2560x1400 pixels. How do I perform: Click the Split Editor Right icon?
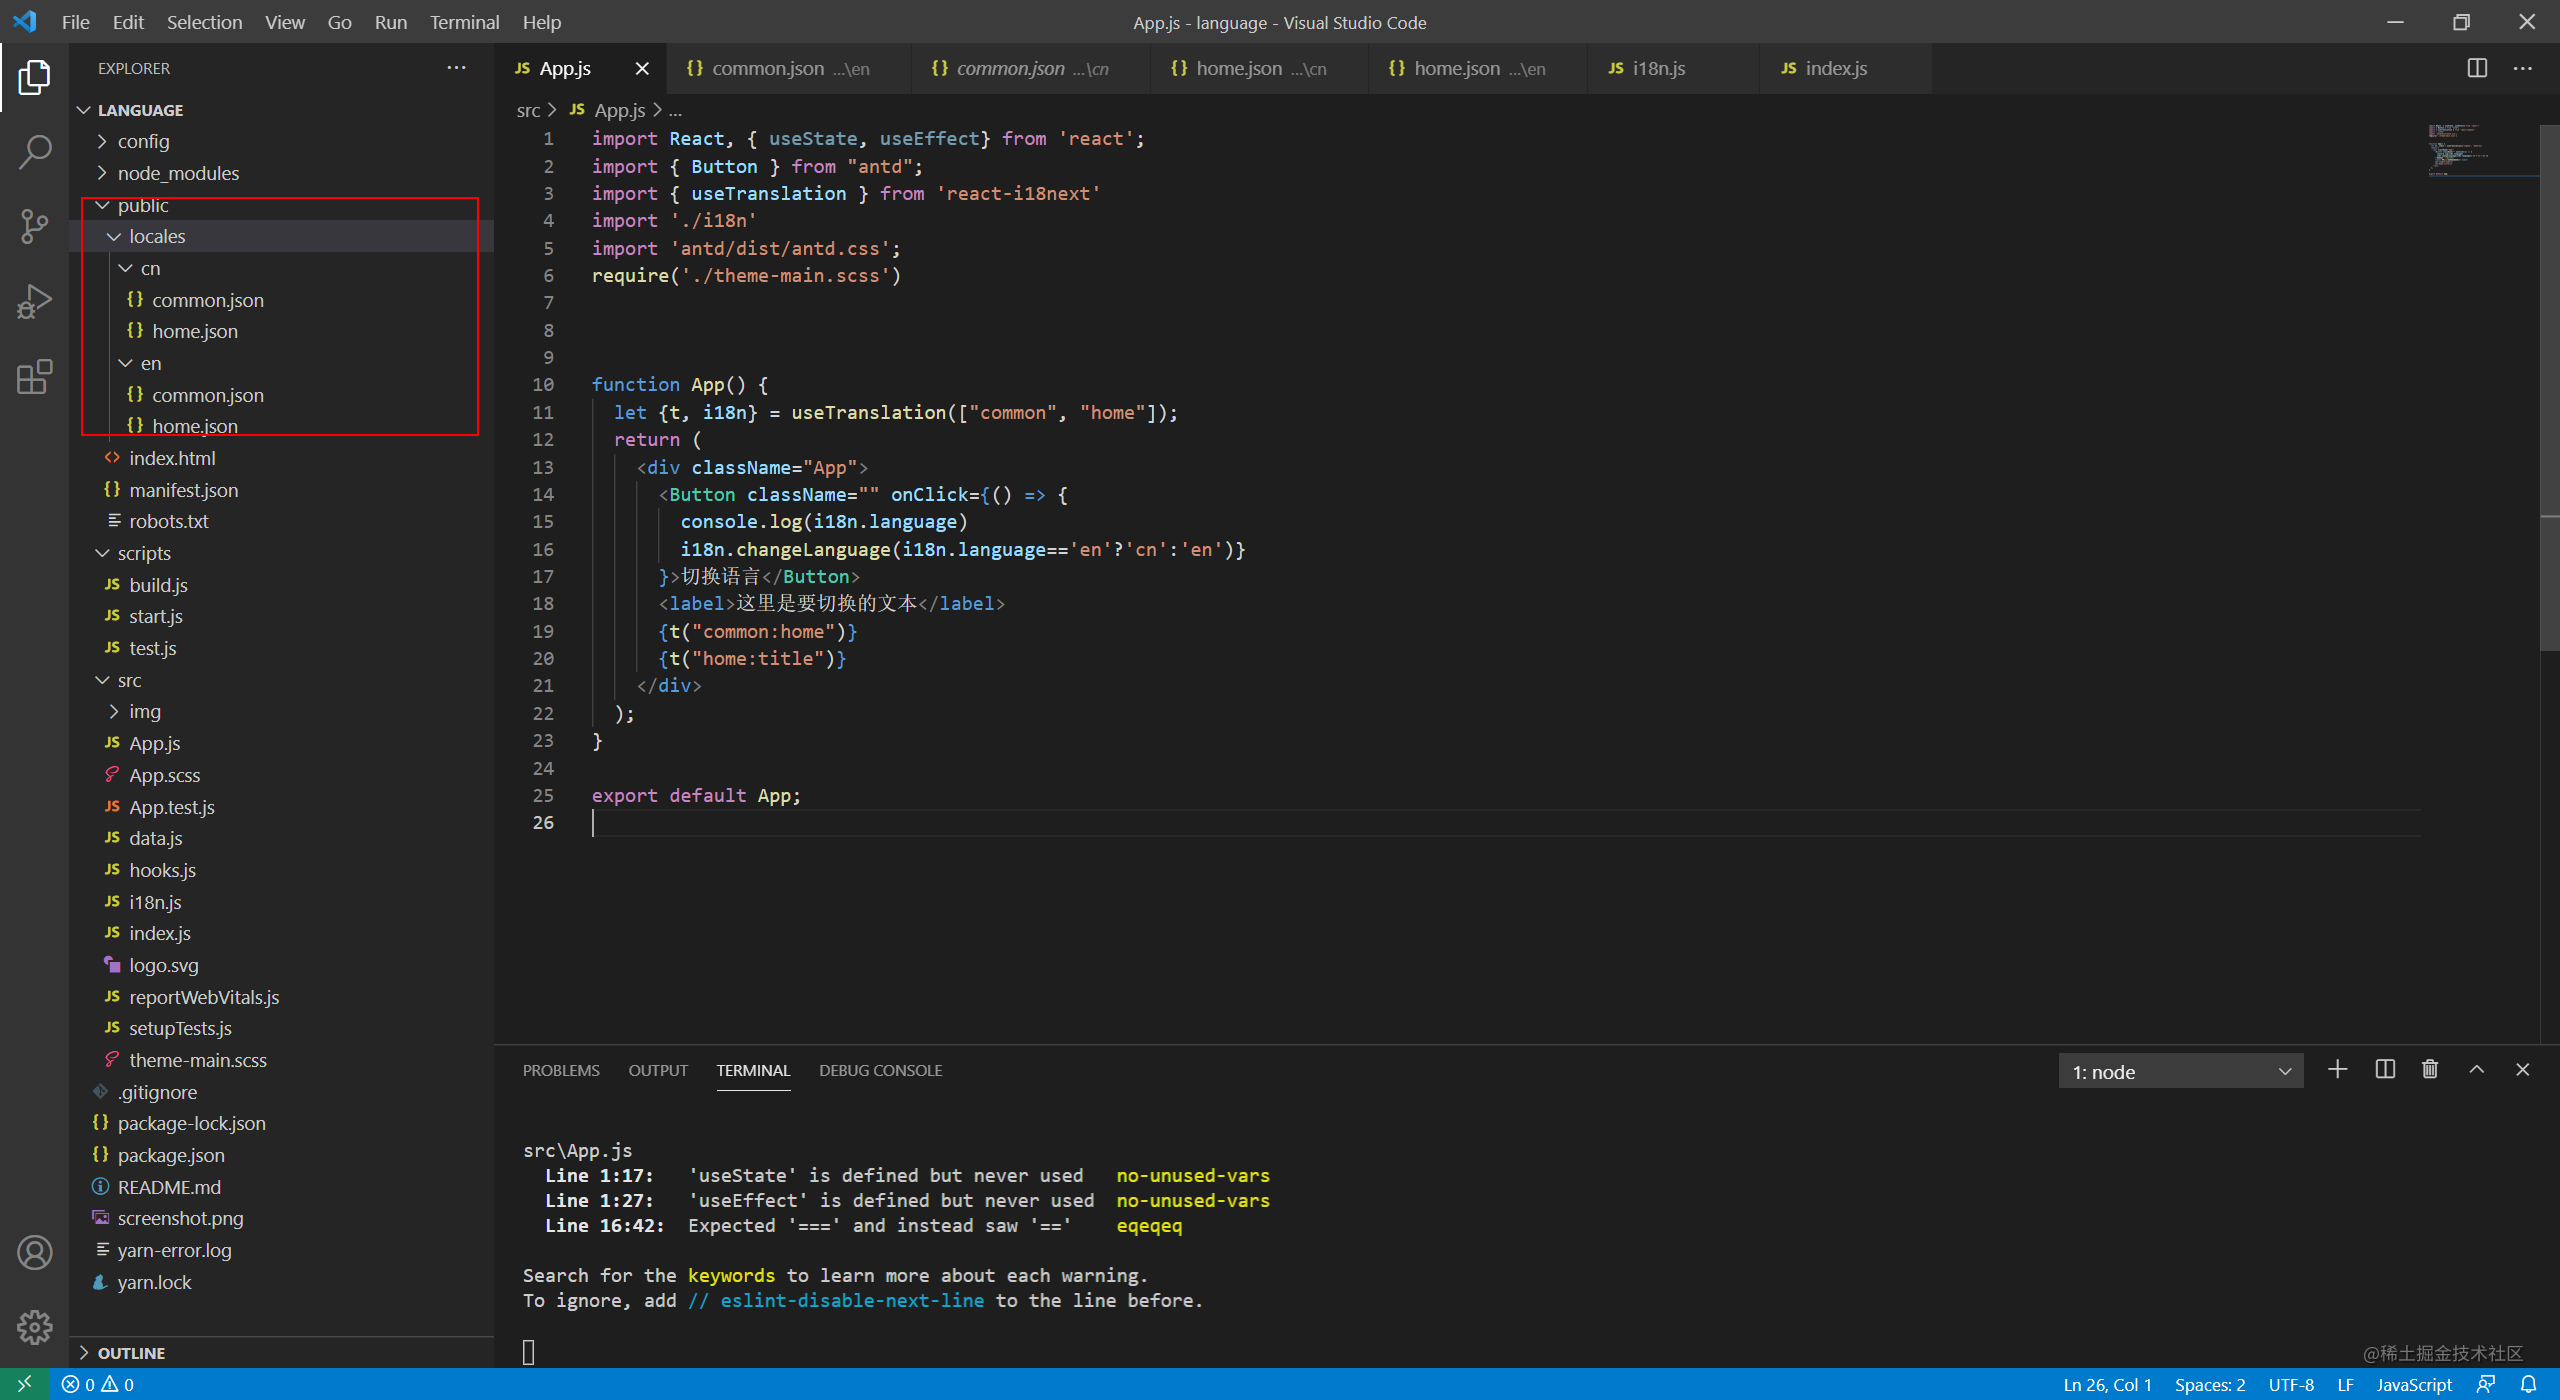tap(2477, 68)
